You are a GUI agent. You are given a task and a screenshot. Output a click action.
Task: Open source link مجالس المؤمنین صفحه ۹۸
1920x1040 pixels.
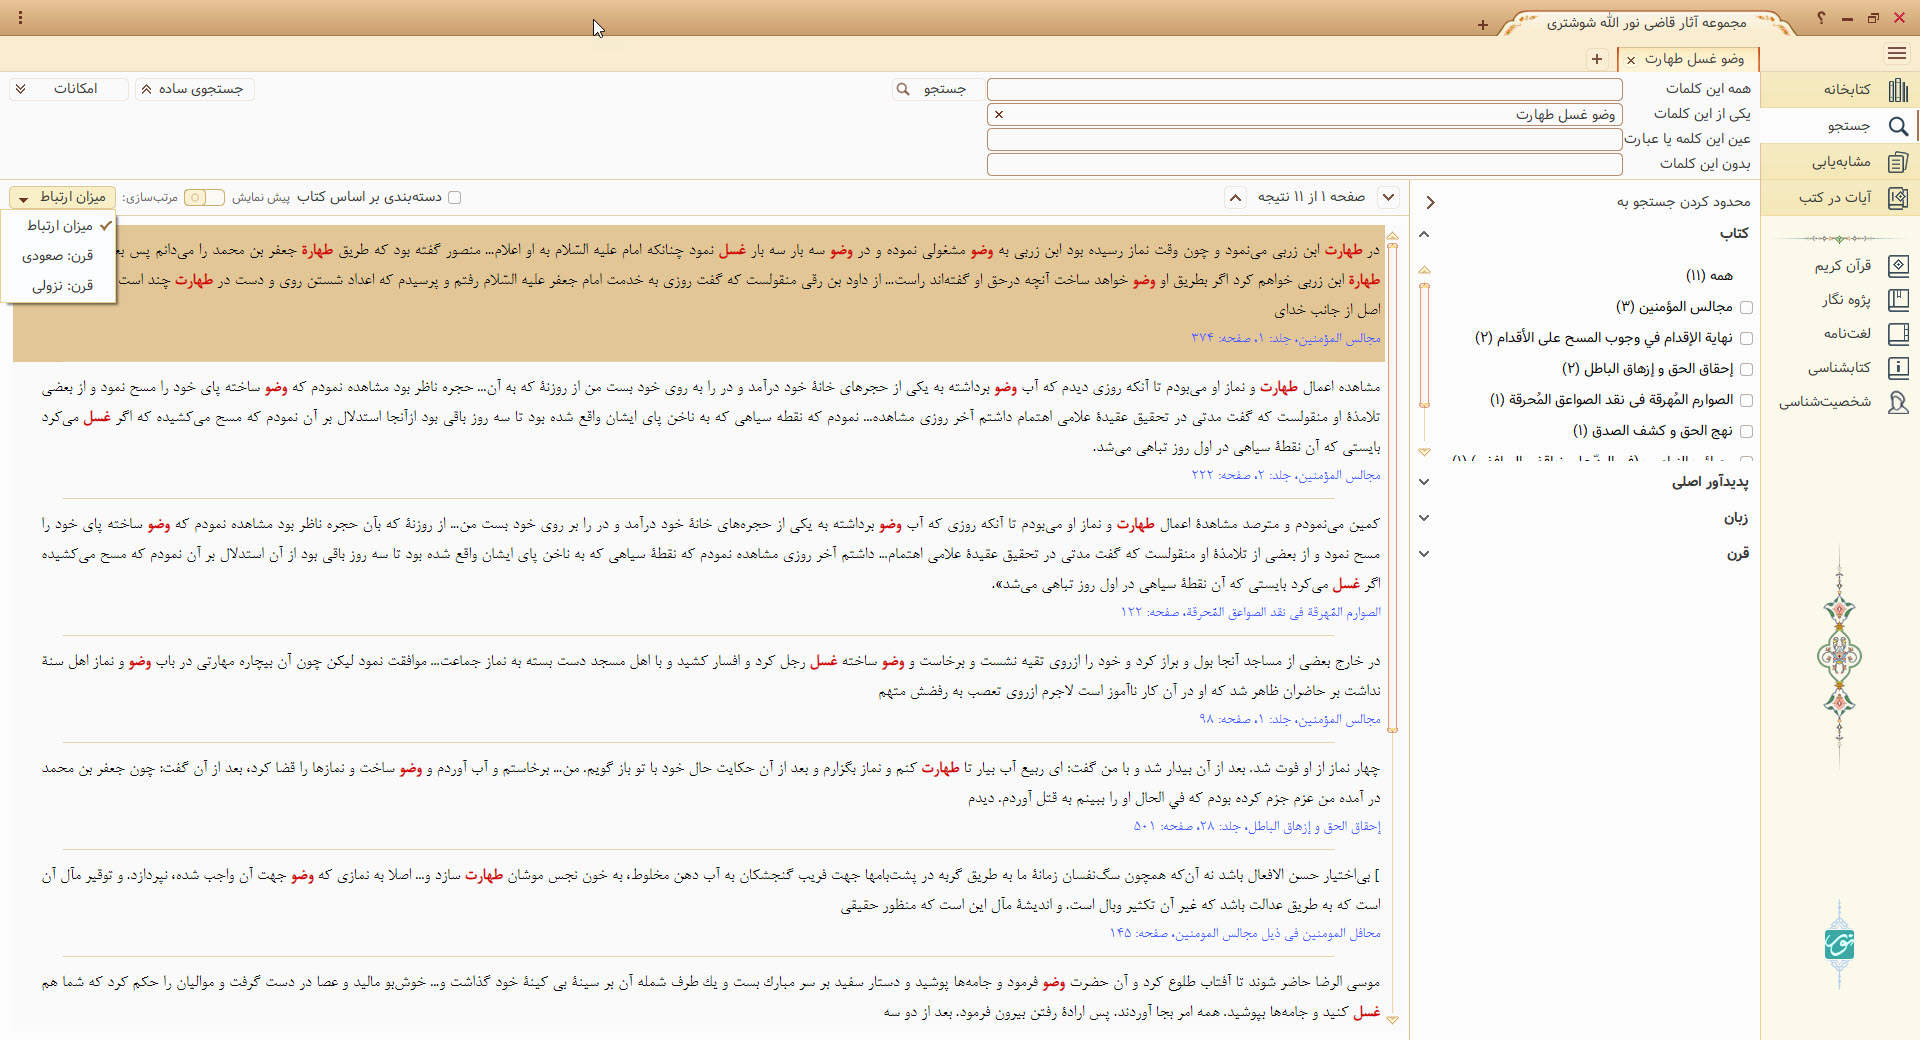click(1290, 719)
